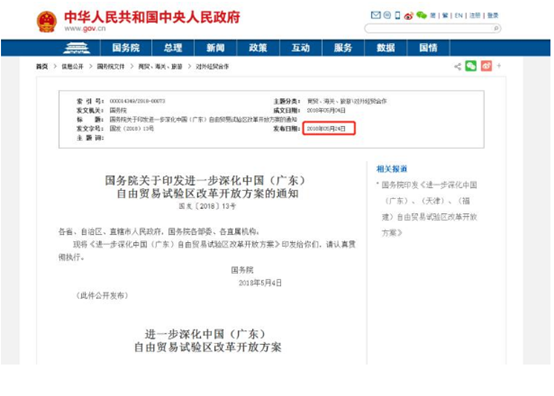Click the national emblem logo
This screenshot has height=396, width=554.
(x=47, y=22)
